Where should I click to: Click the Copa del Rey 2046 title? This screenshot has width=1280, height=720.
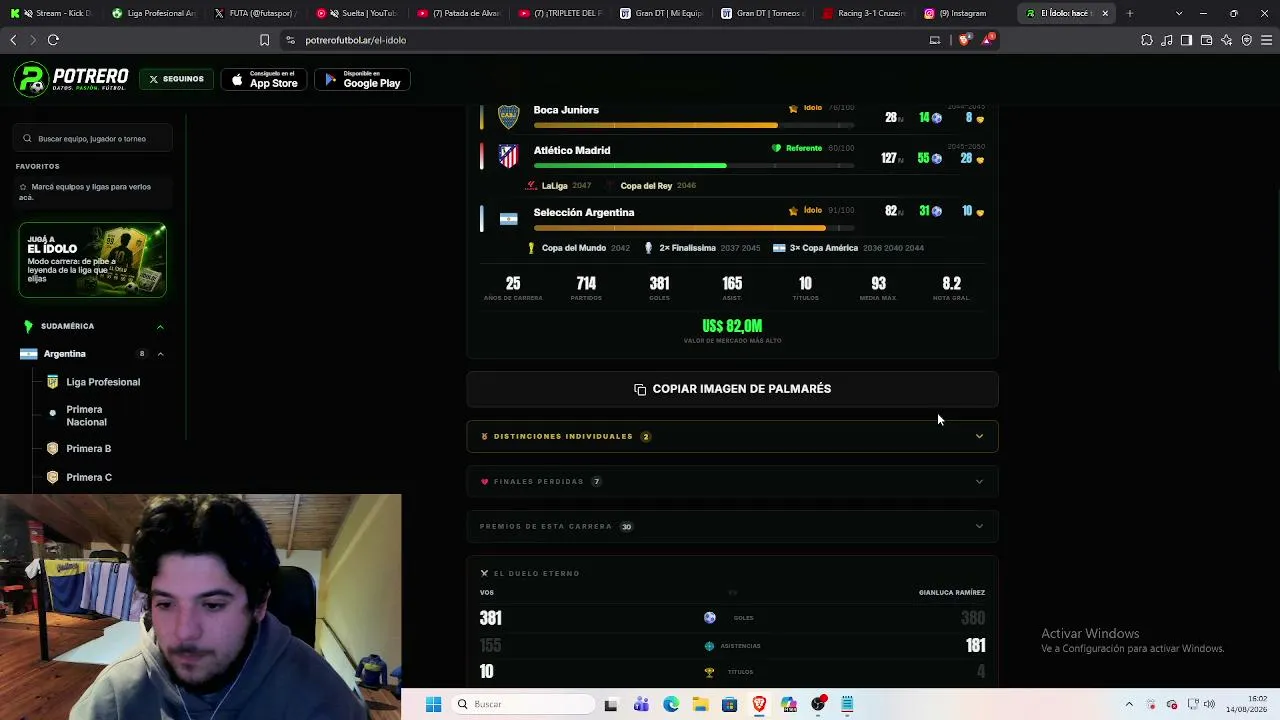coord(658,186)
